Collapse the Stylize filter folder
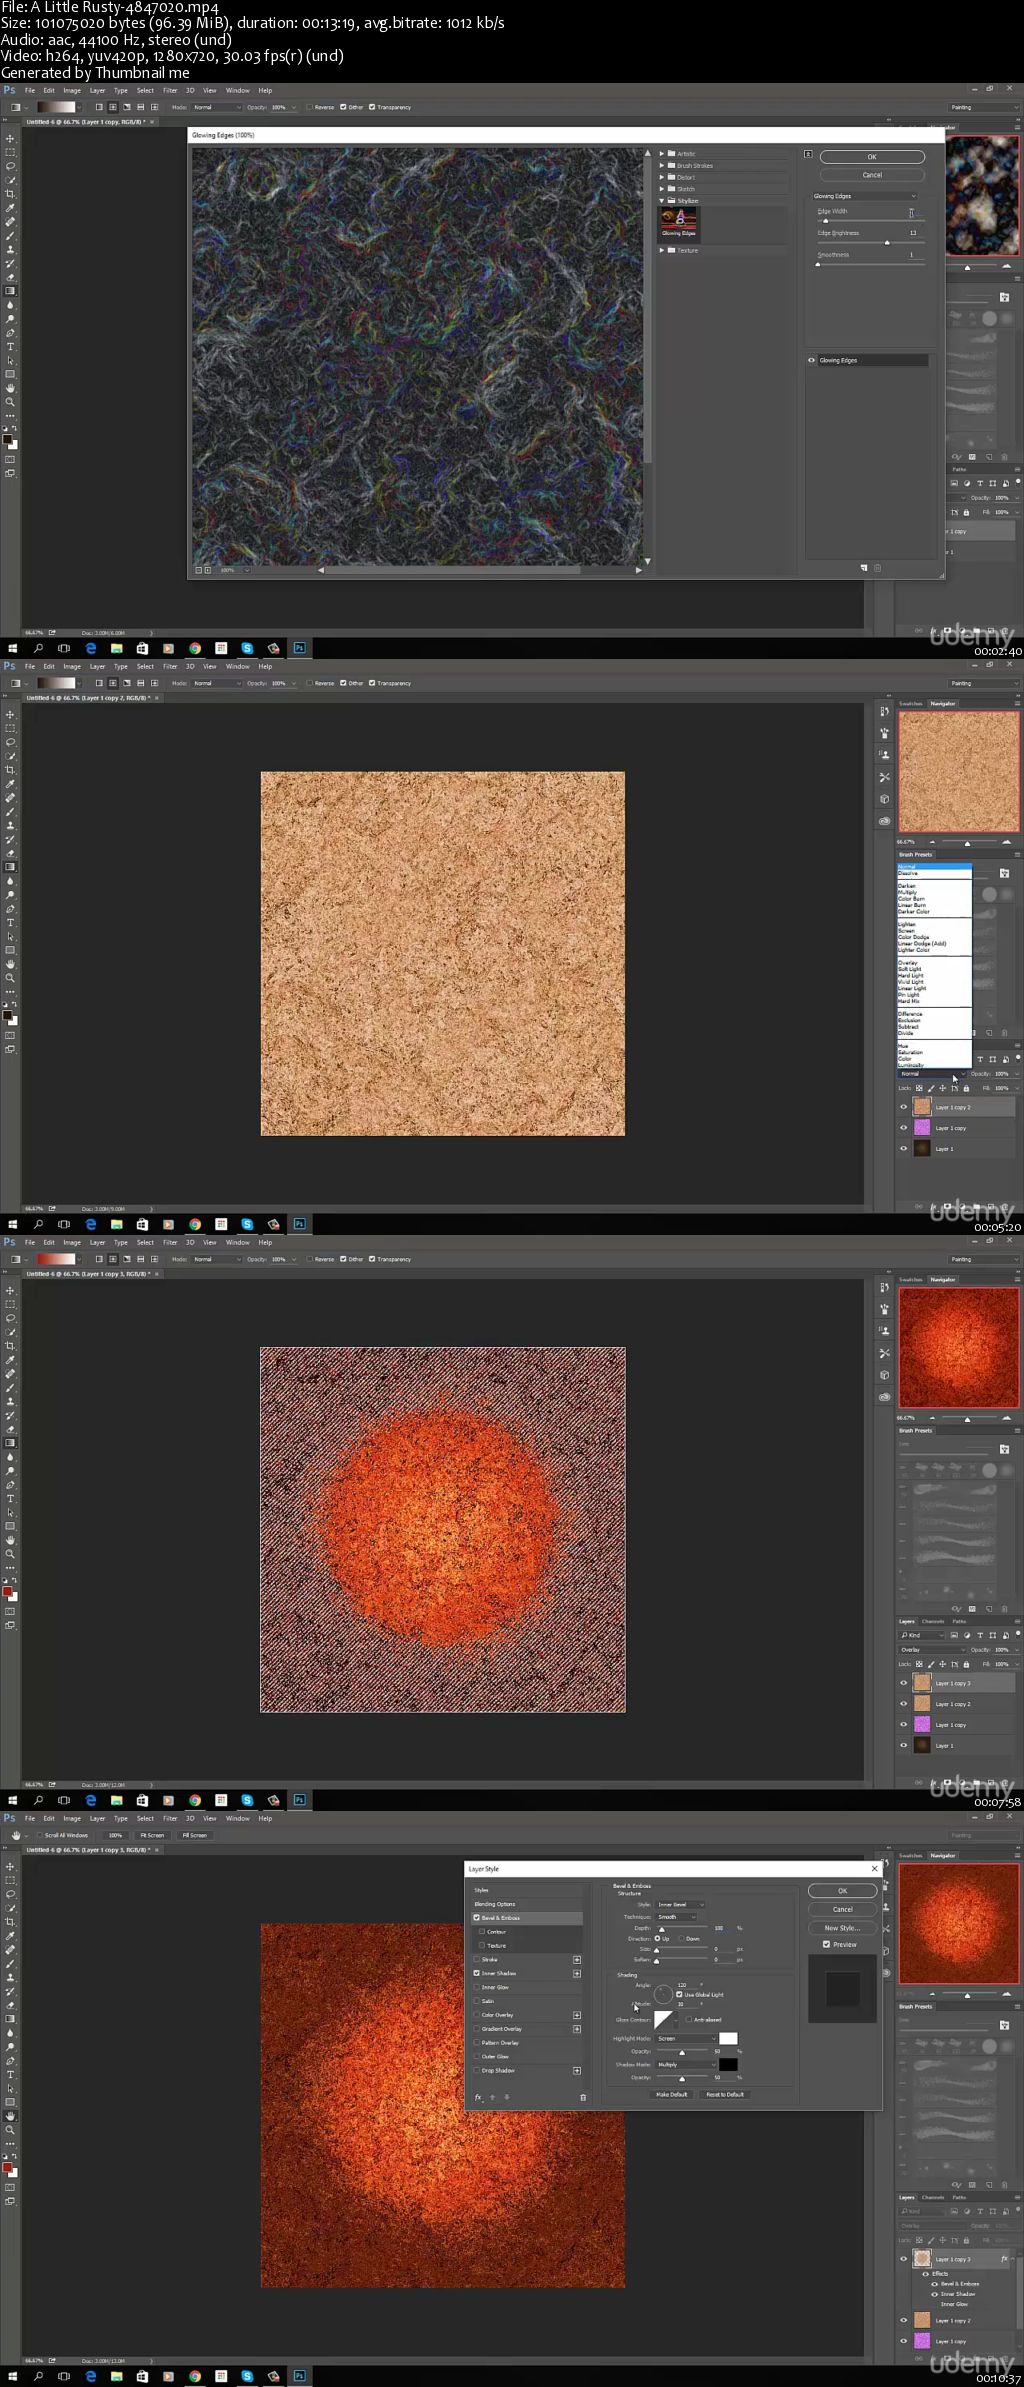The height and width of the screenshot is (2387, 1024). point(662,201)
